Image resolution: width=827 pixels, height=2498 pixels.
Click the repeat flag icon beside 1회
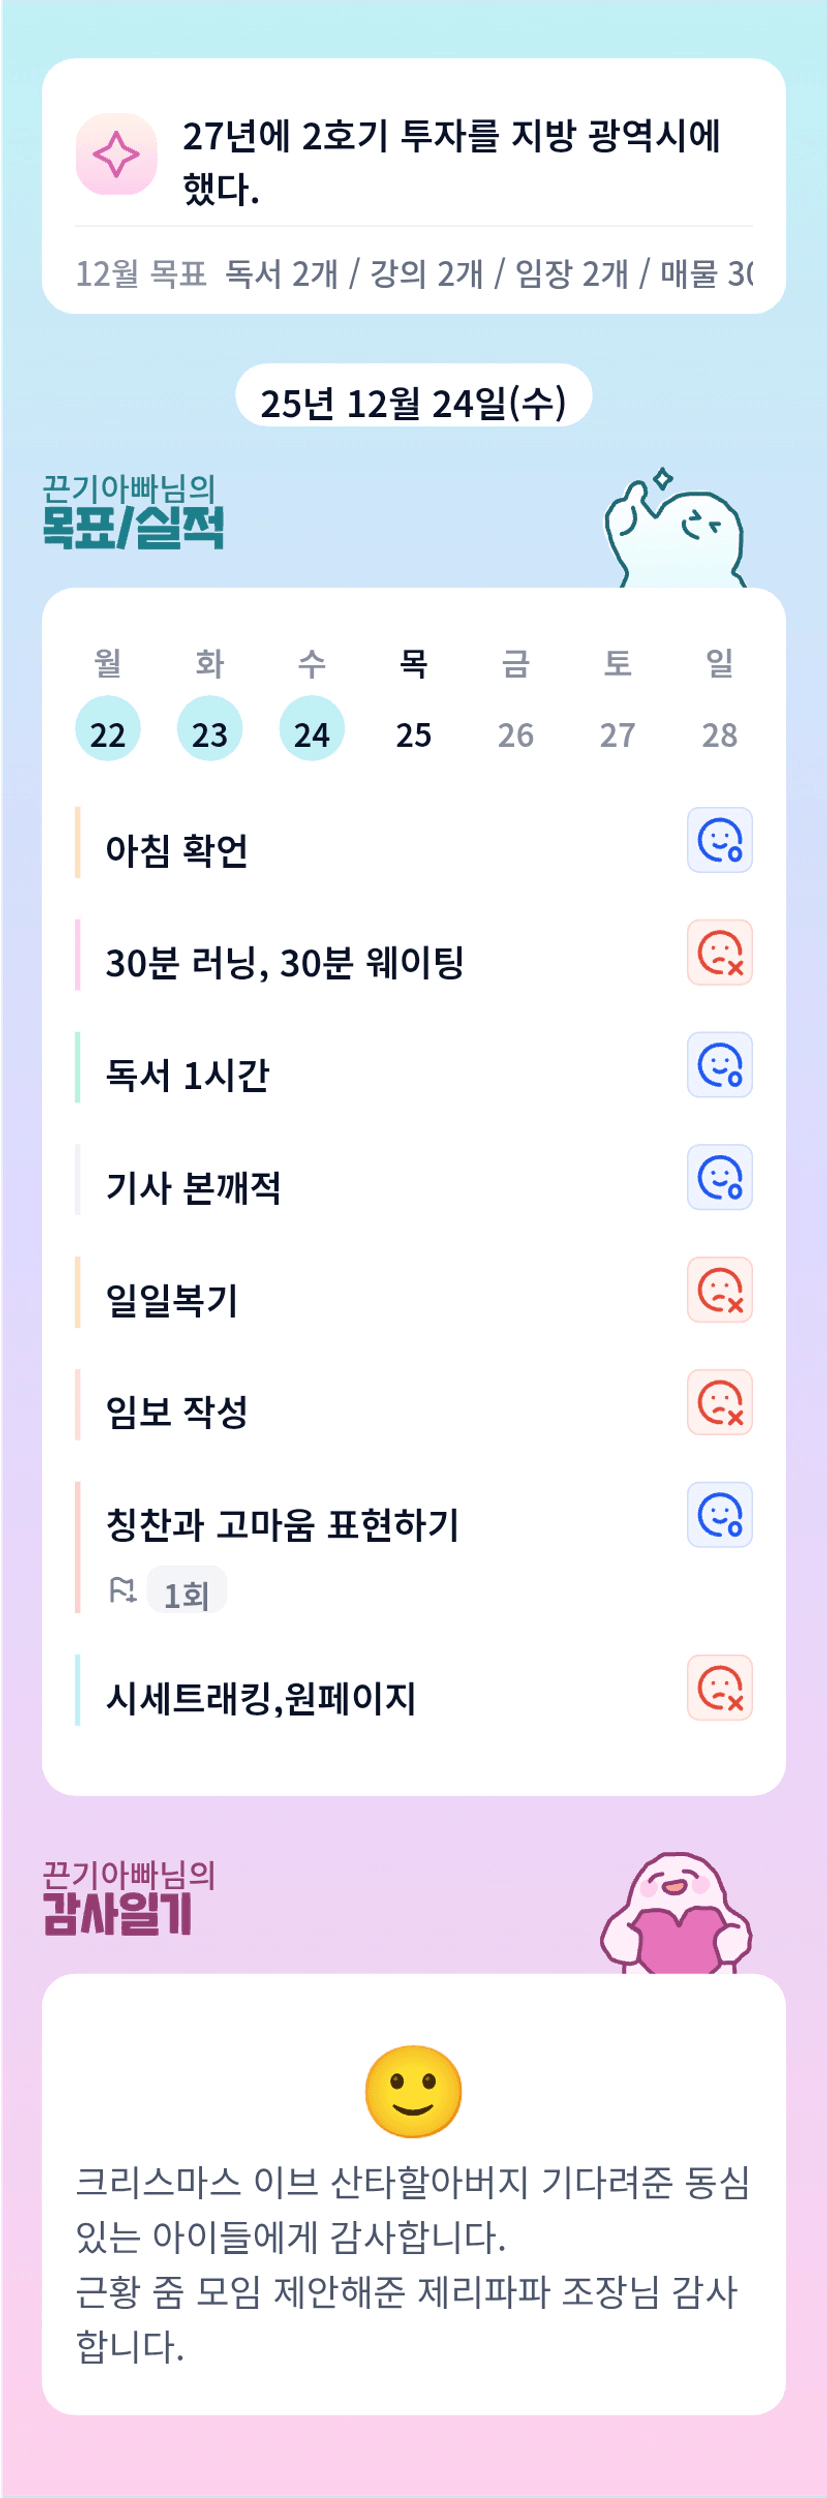click(x=122, y=1590)
